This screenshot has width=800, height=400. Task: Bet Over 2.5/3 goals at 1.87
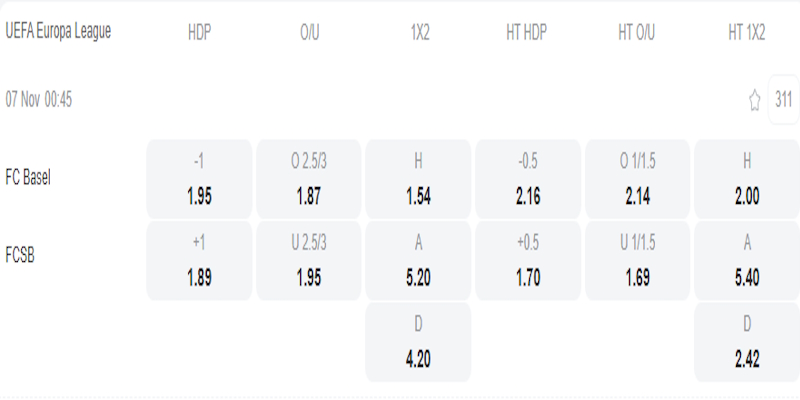pyautogui.click(x=309, y=180)
